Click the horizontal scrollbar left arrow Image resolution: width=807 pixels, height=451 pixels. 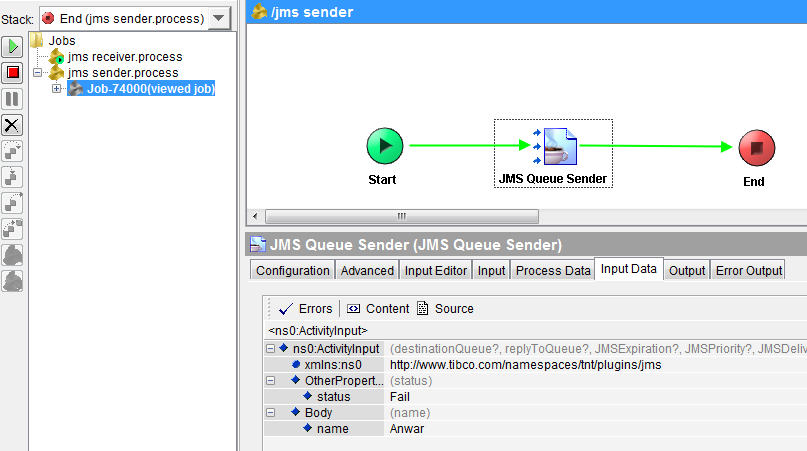255,216
